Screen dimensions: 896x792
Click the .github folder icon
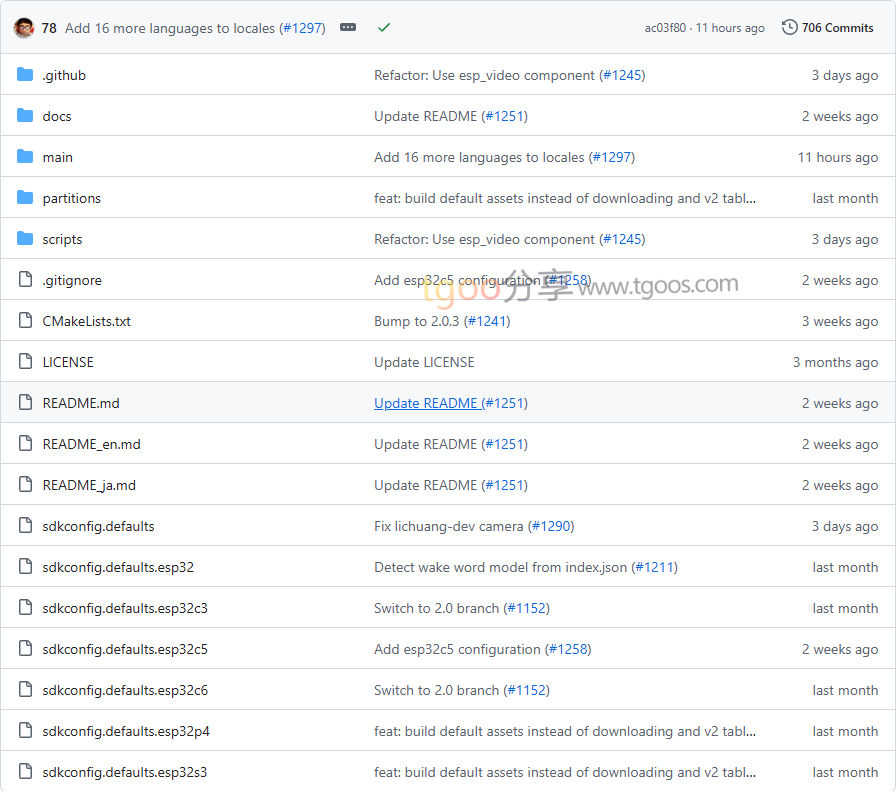(25, 75)
